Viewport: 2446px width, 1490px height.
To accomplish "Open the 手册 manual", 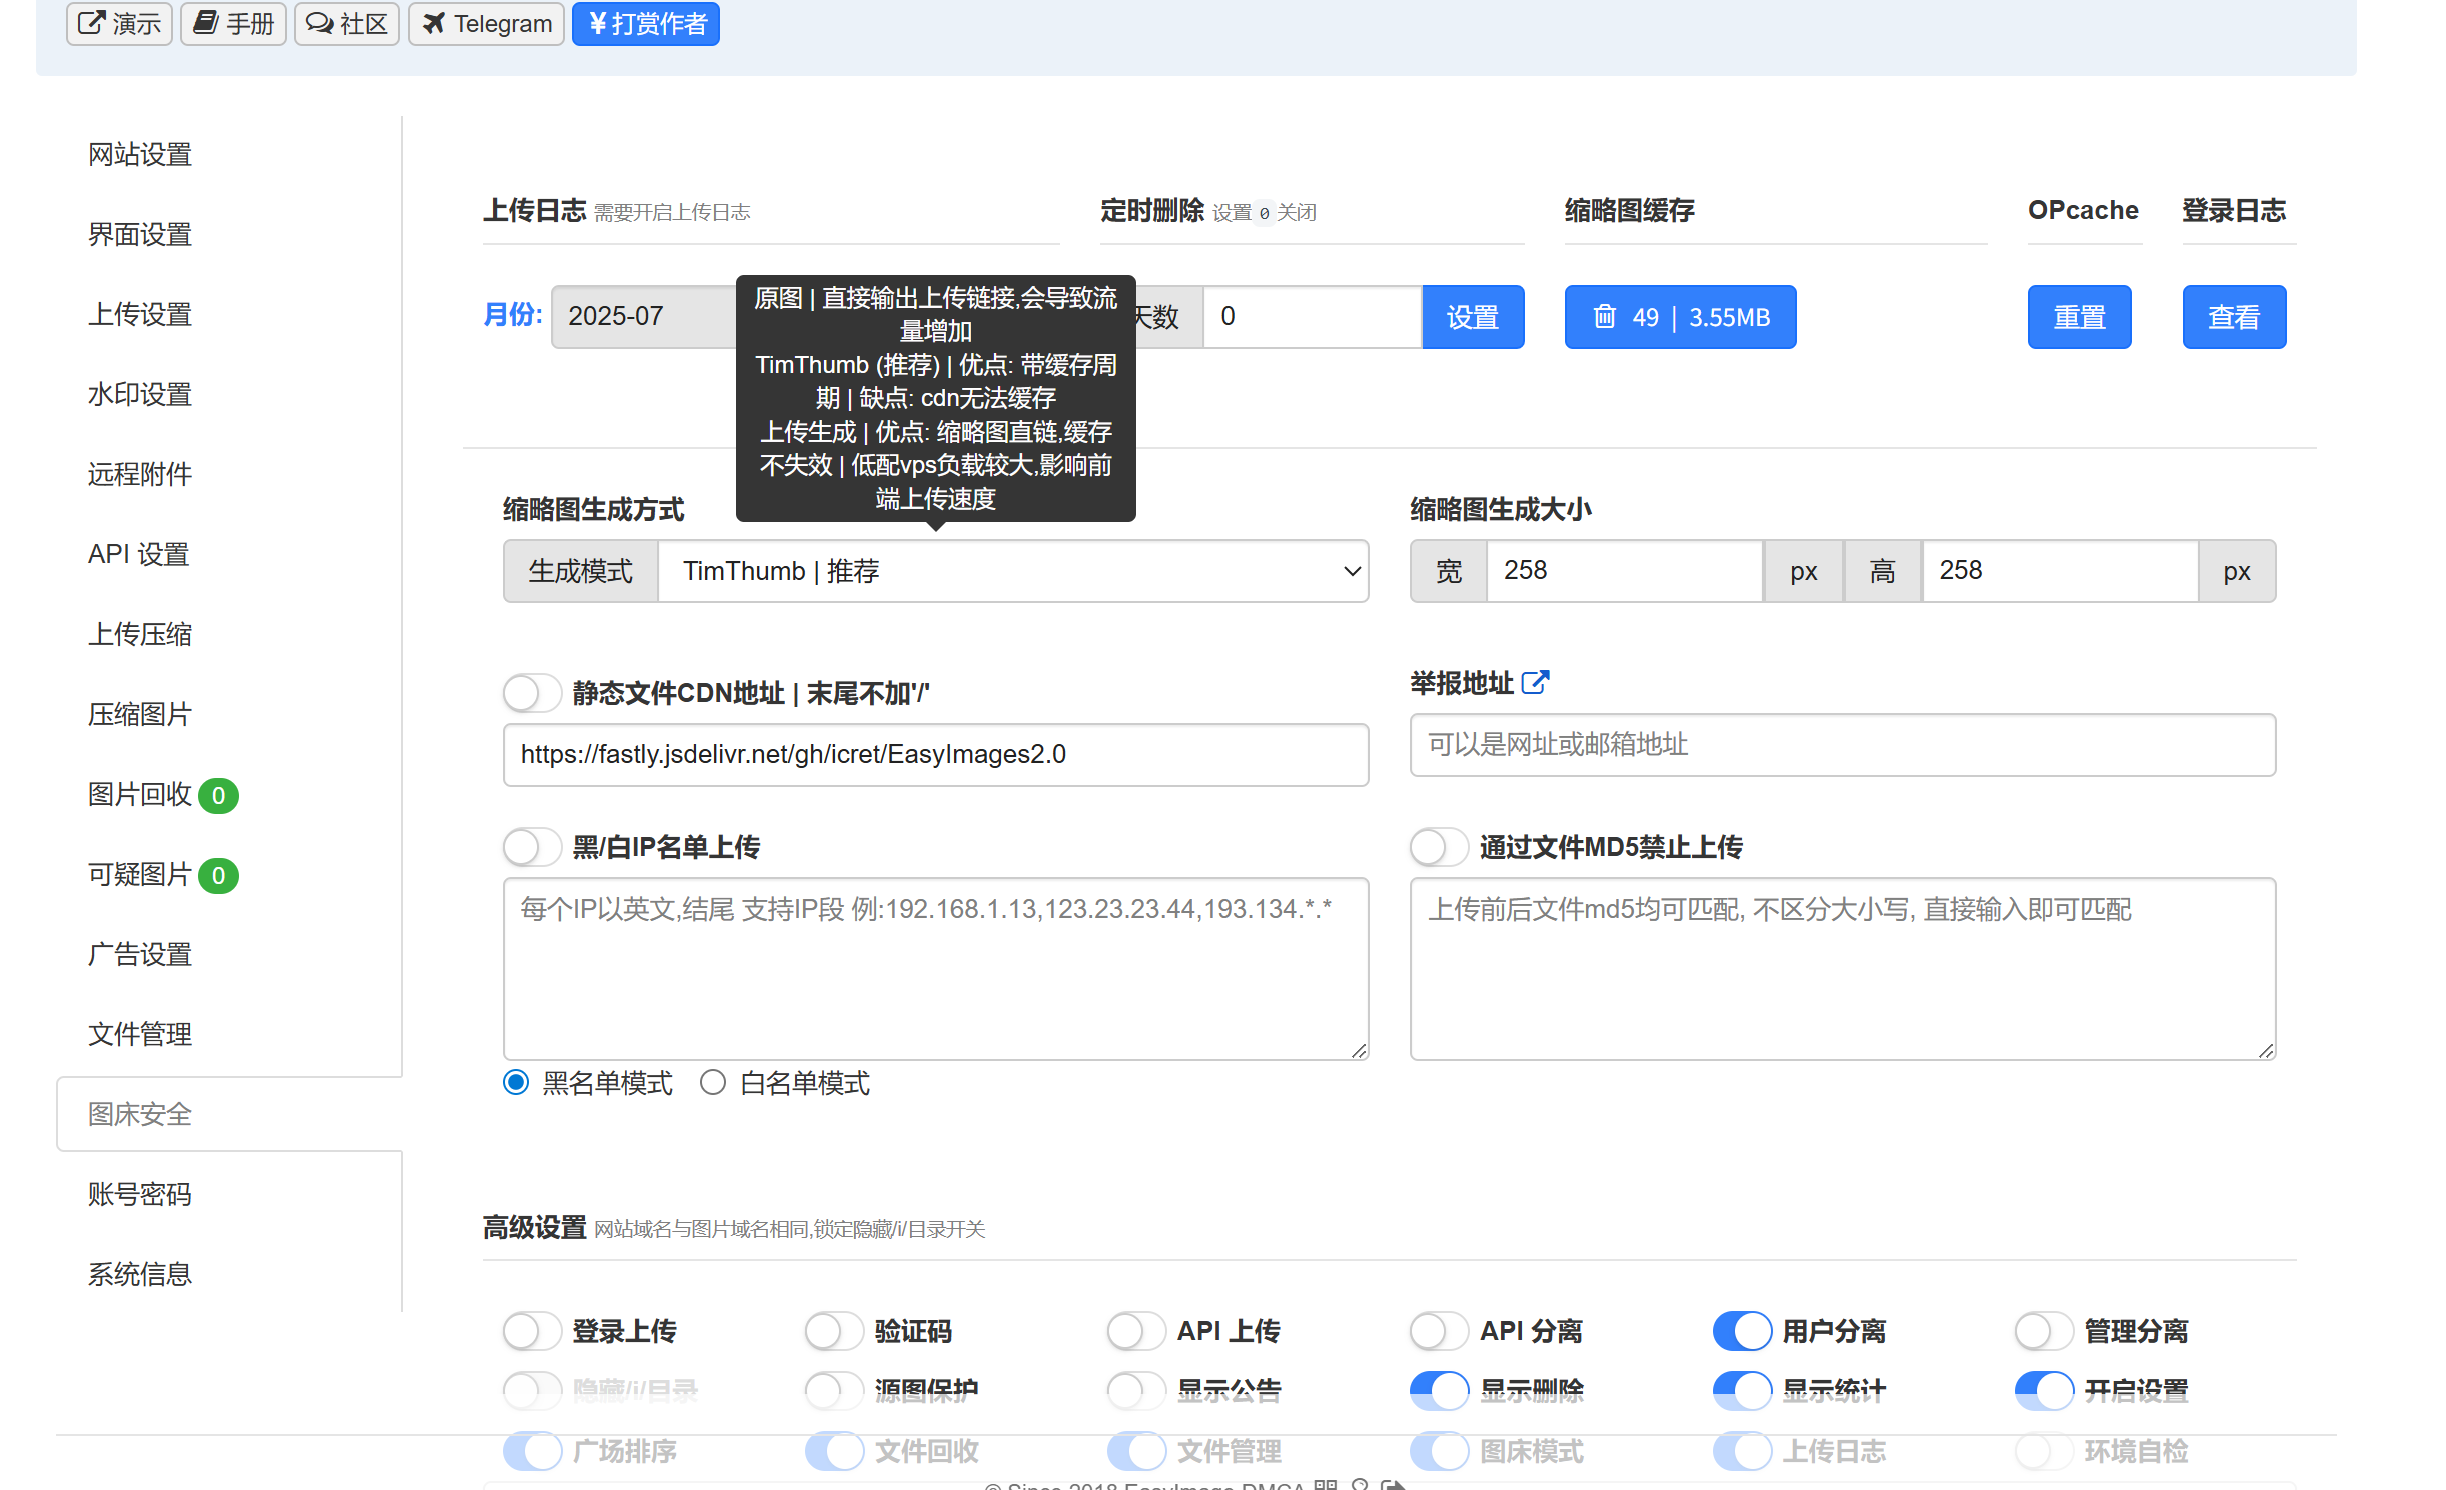I will coord(233,23).
